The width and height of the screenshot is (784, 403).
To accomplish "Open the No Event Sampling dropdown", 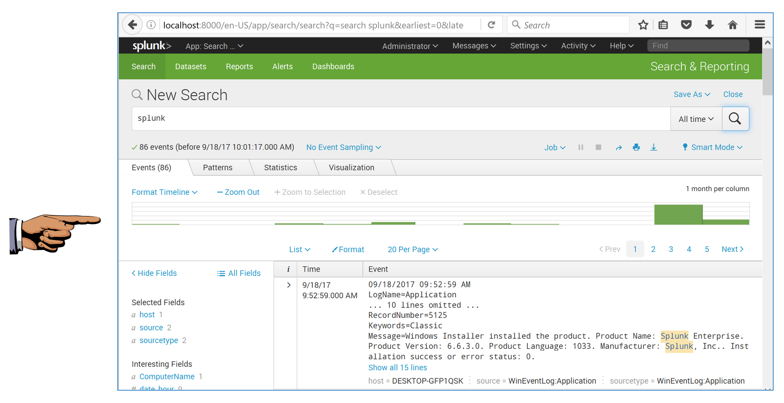I will (x=344, y=148).
